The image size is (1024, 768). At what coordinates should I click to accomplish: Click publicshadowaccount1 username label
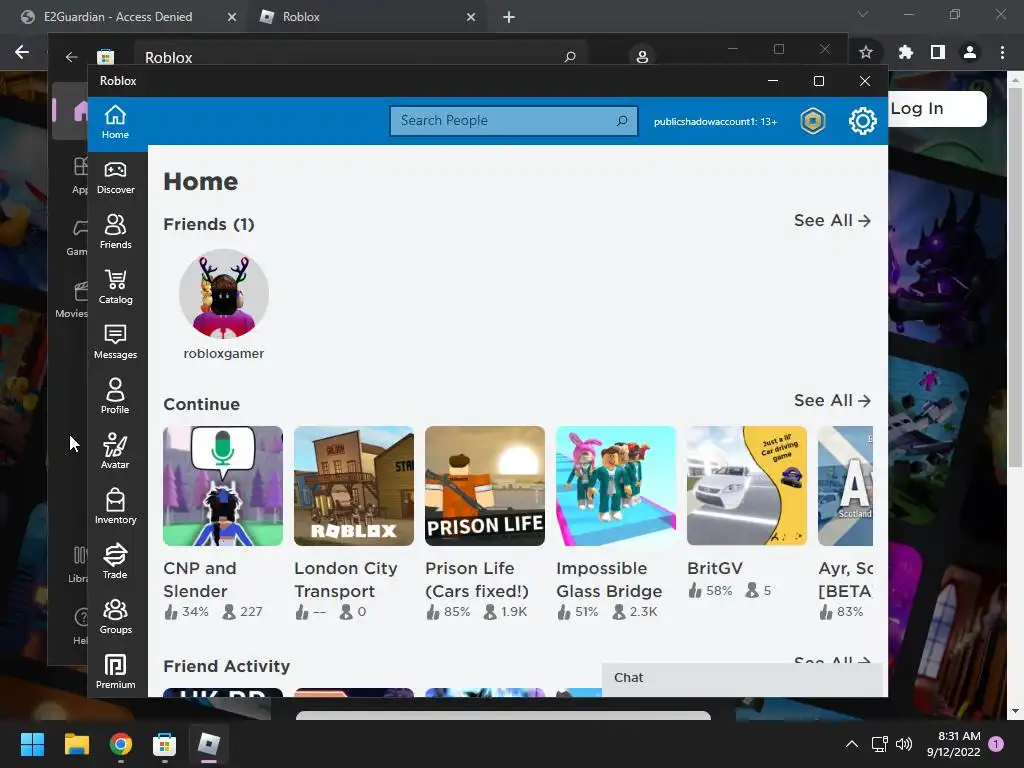pyautogui.click(x=715, y=121)
